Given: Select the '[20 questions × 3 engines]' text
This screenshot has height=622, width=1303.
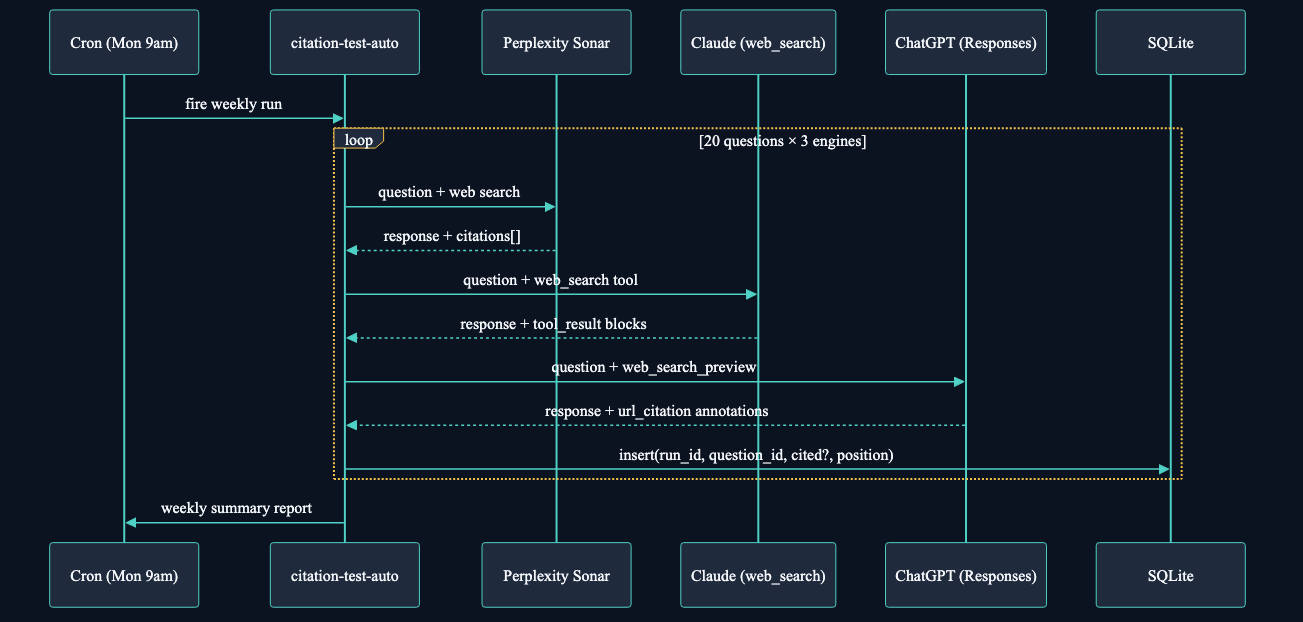Looking at the screenshot, I should click(x=782, y=141).
